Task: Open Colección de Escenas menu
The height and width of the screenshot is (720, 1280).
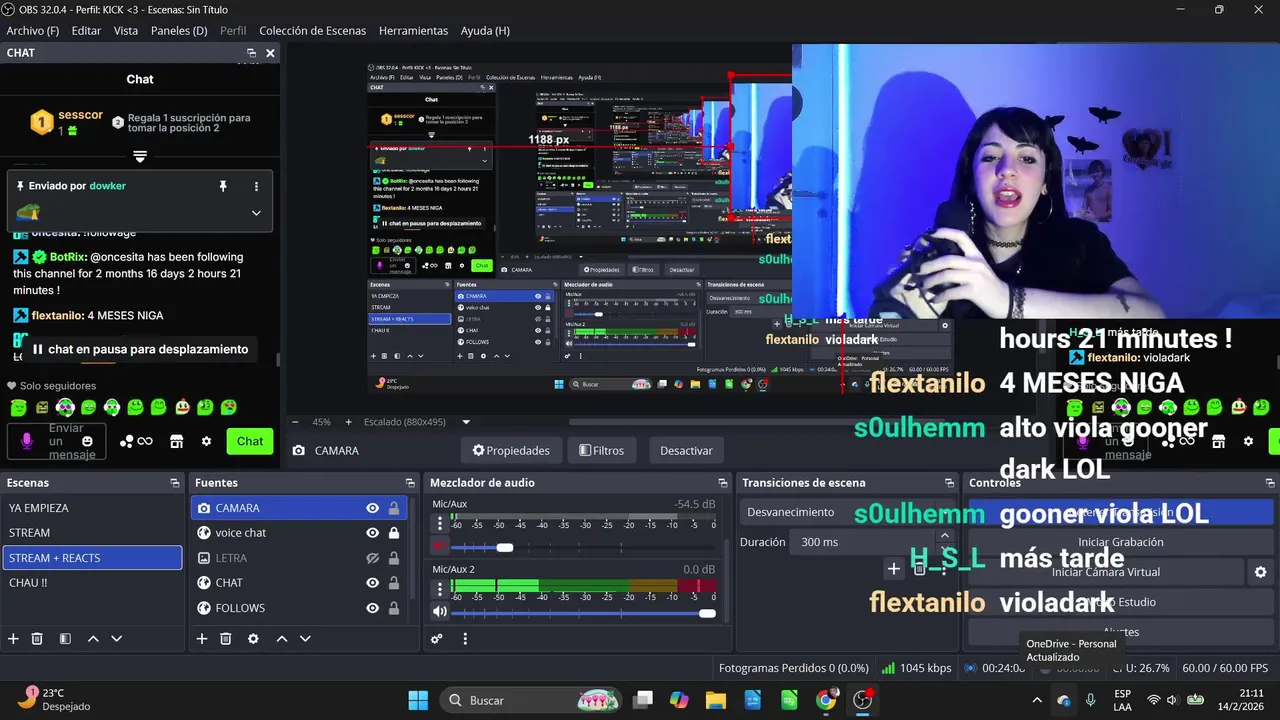Action: point(312,31)
